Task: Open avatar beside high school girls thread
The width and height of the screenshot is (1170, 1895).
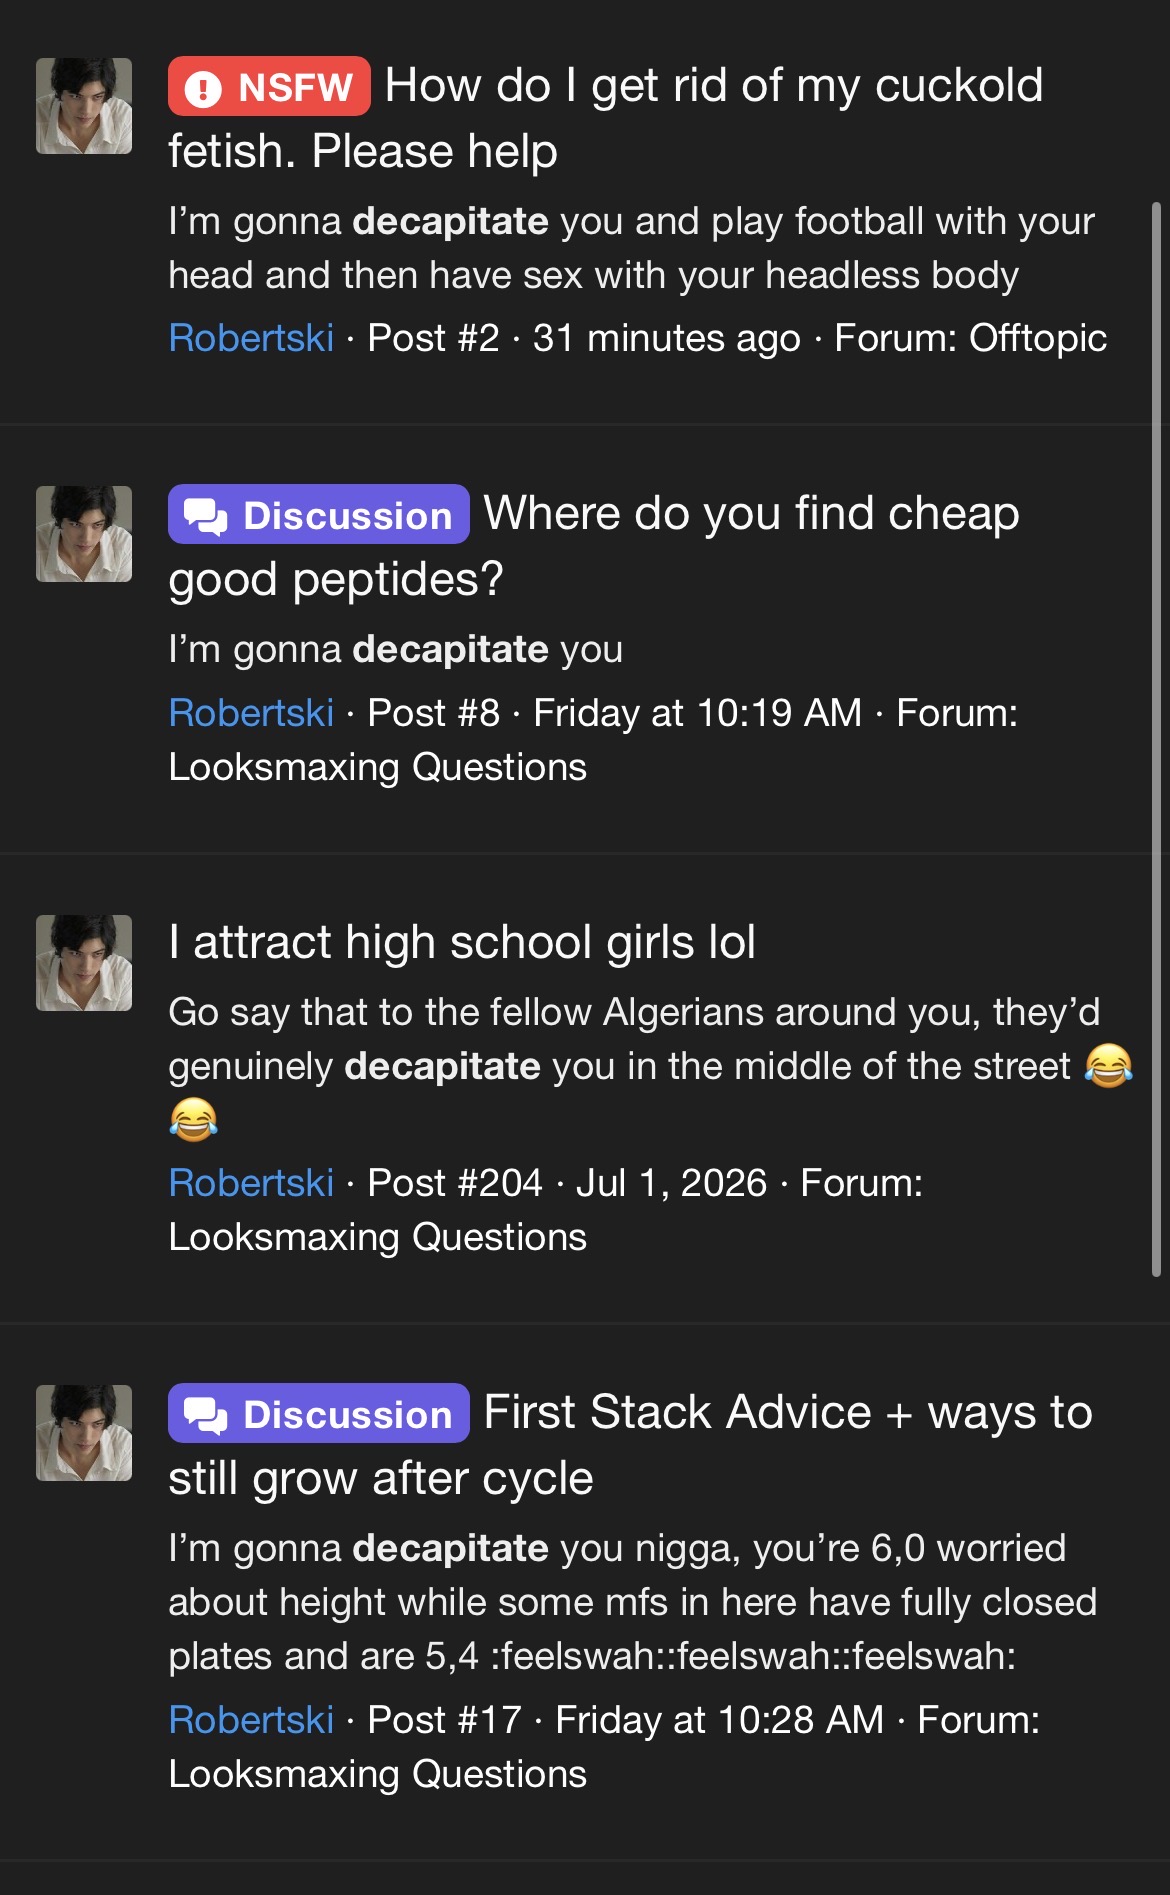Action: tap(84, 963)
